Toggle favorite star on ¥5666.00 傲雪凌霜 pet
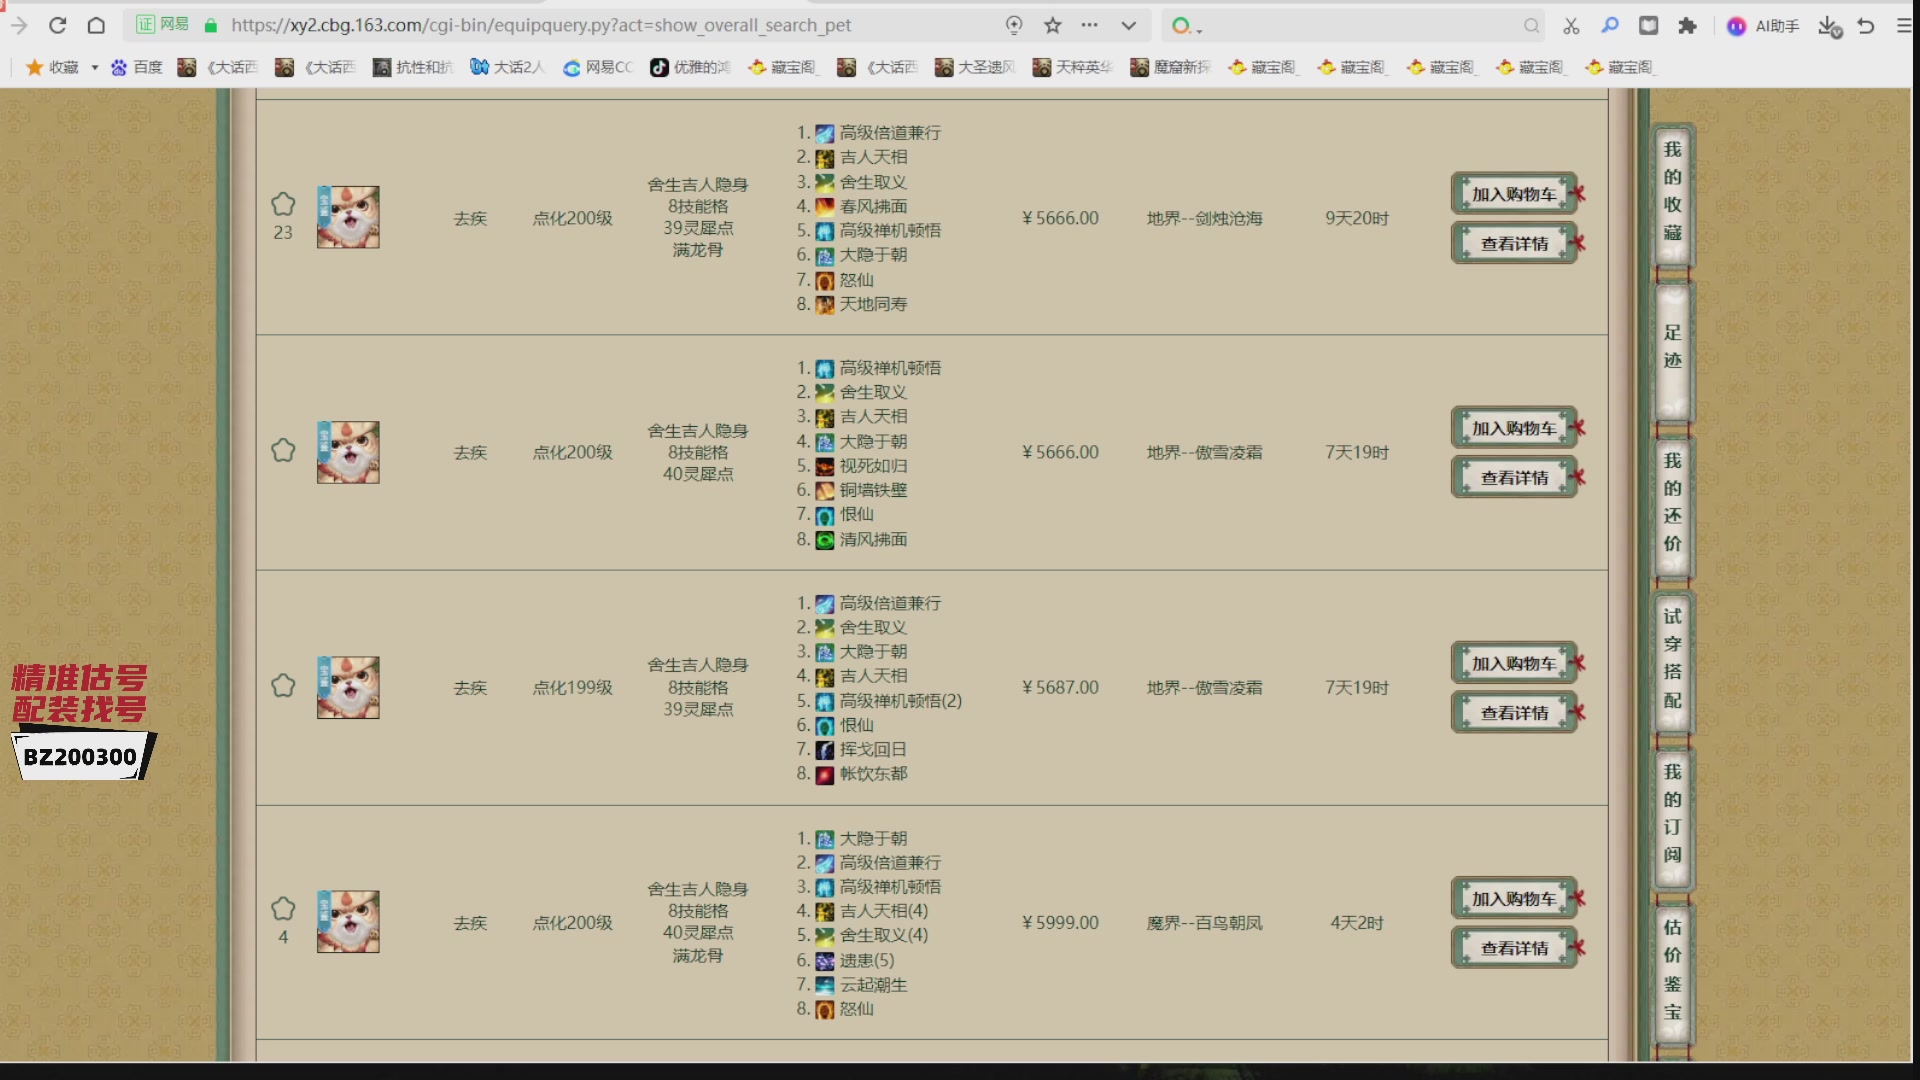Screen dimensions: 1920x1080 (283, 450)
